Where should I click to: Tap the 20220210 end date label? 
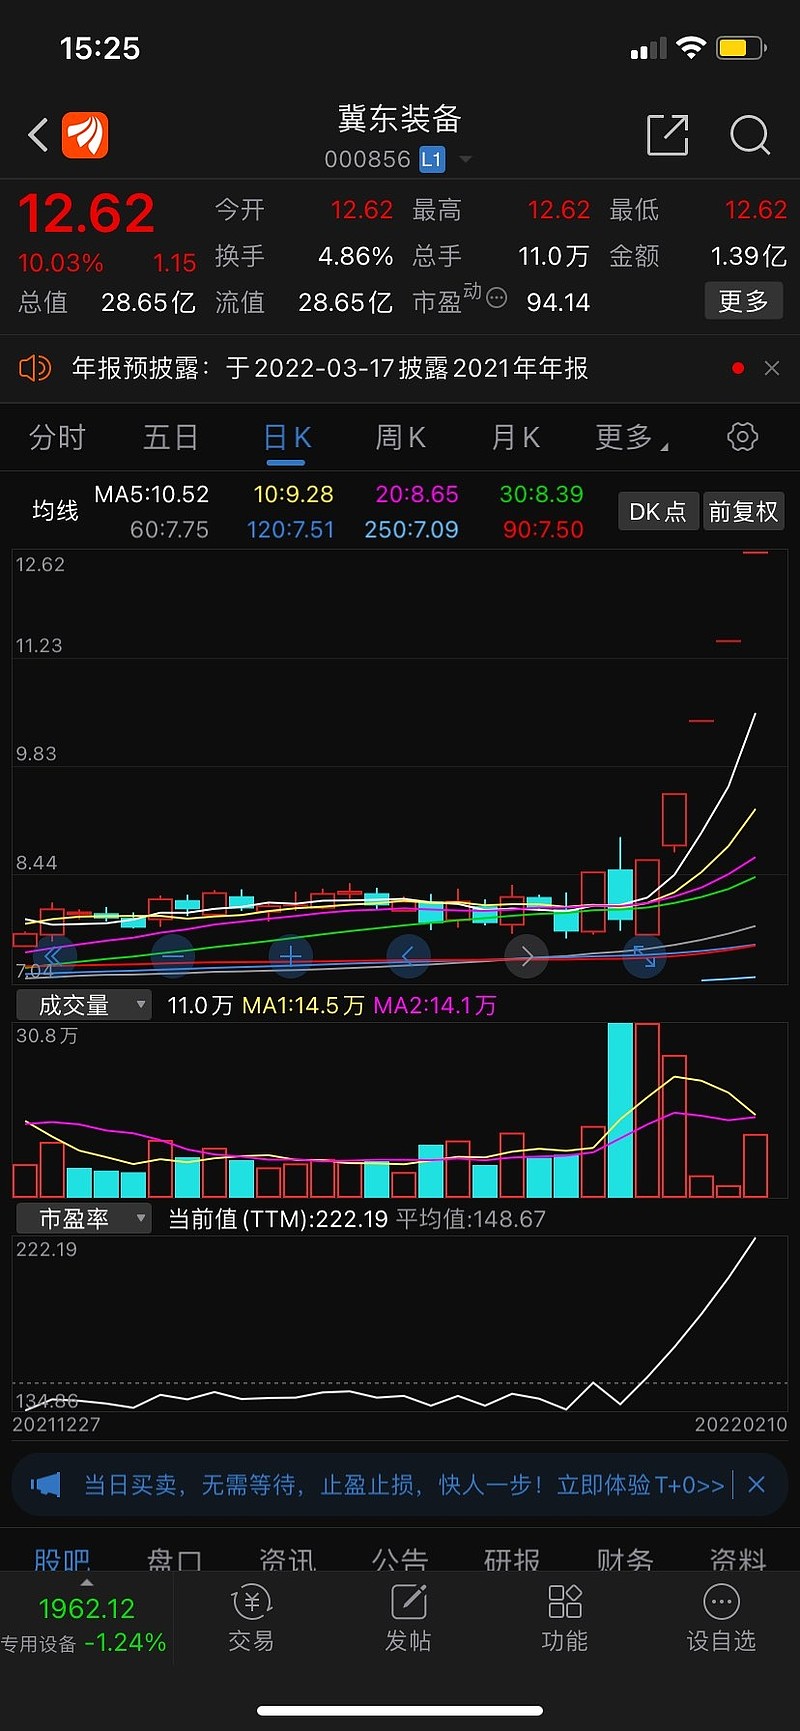[741, 1424]
